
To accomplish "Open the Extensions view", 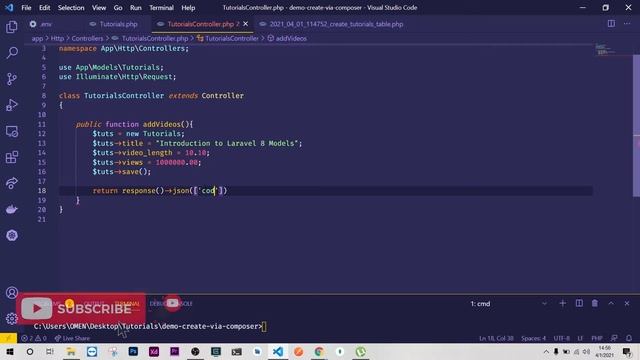I will pos(12,157).
